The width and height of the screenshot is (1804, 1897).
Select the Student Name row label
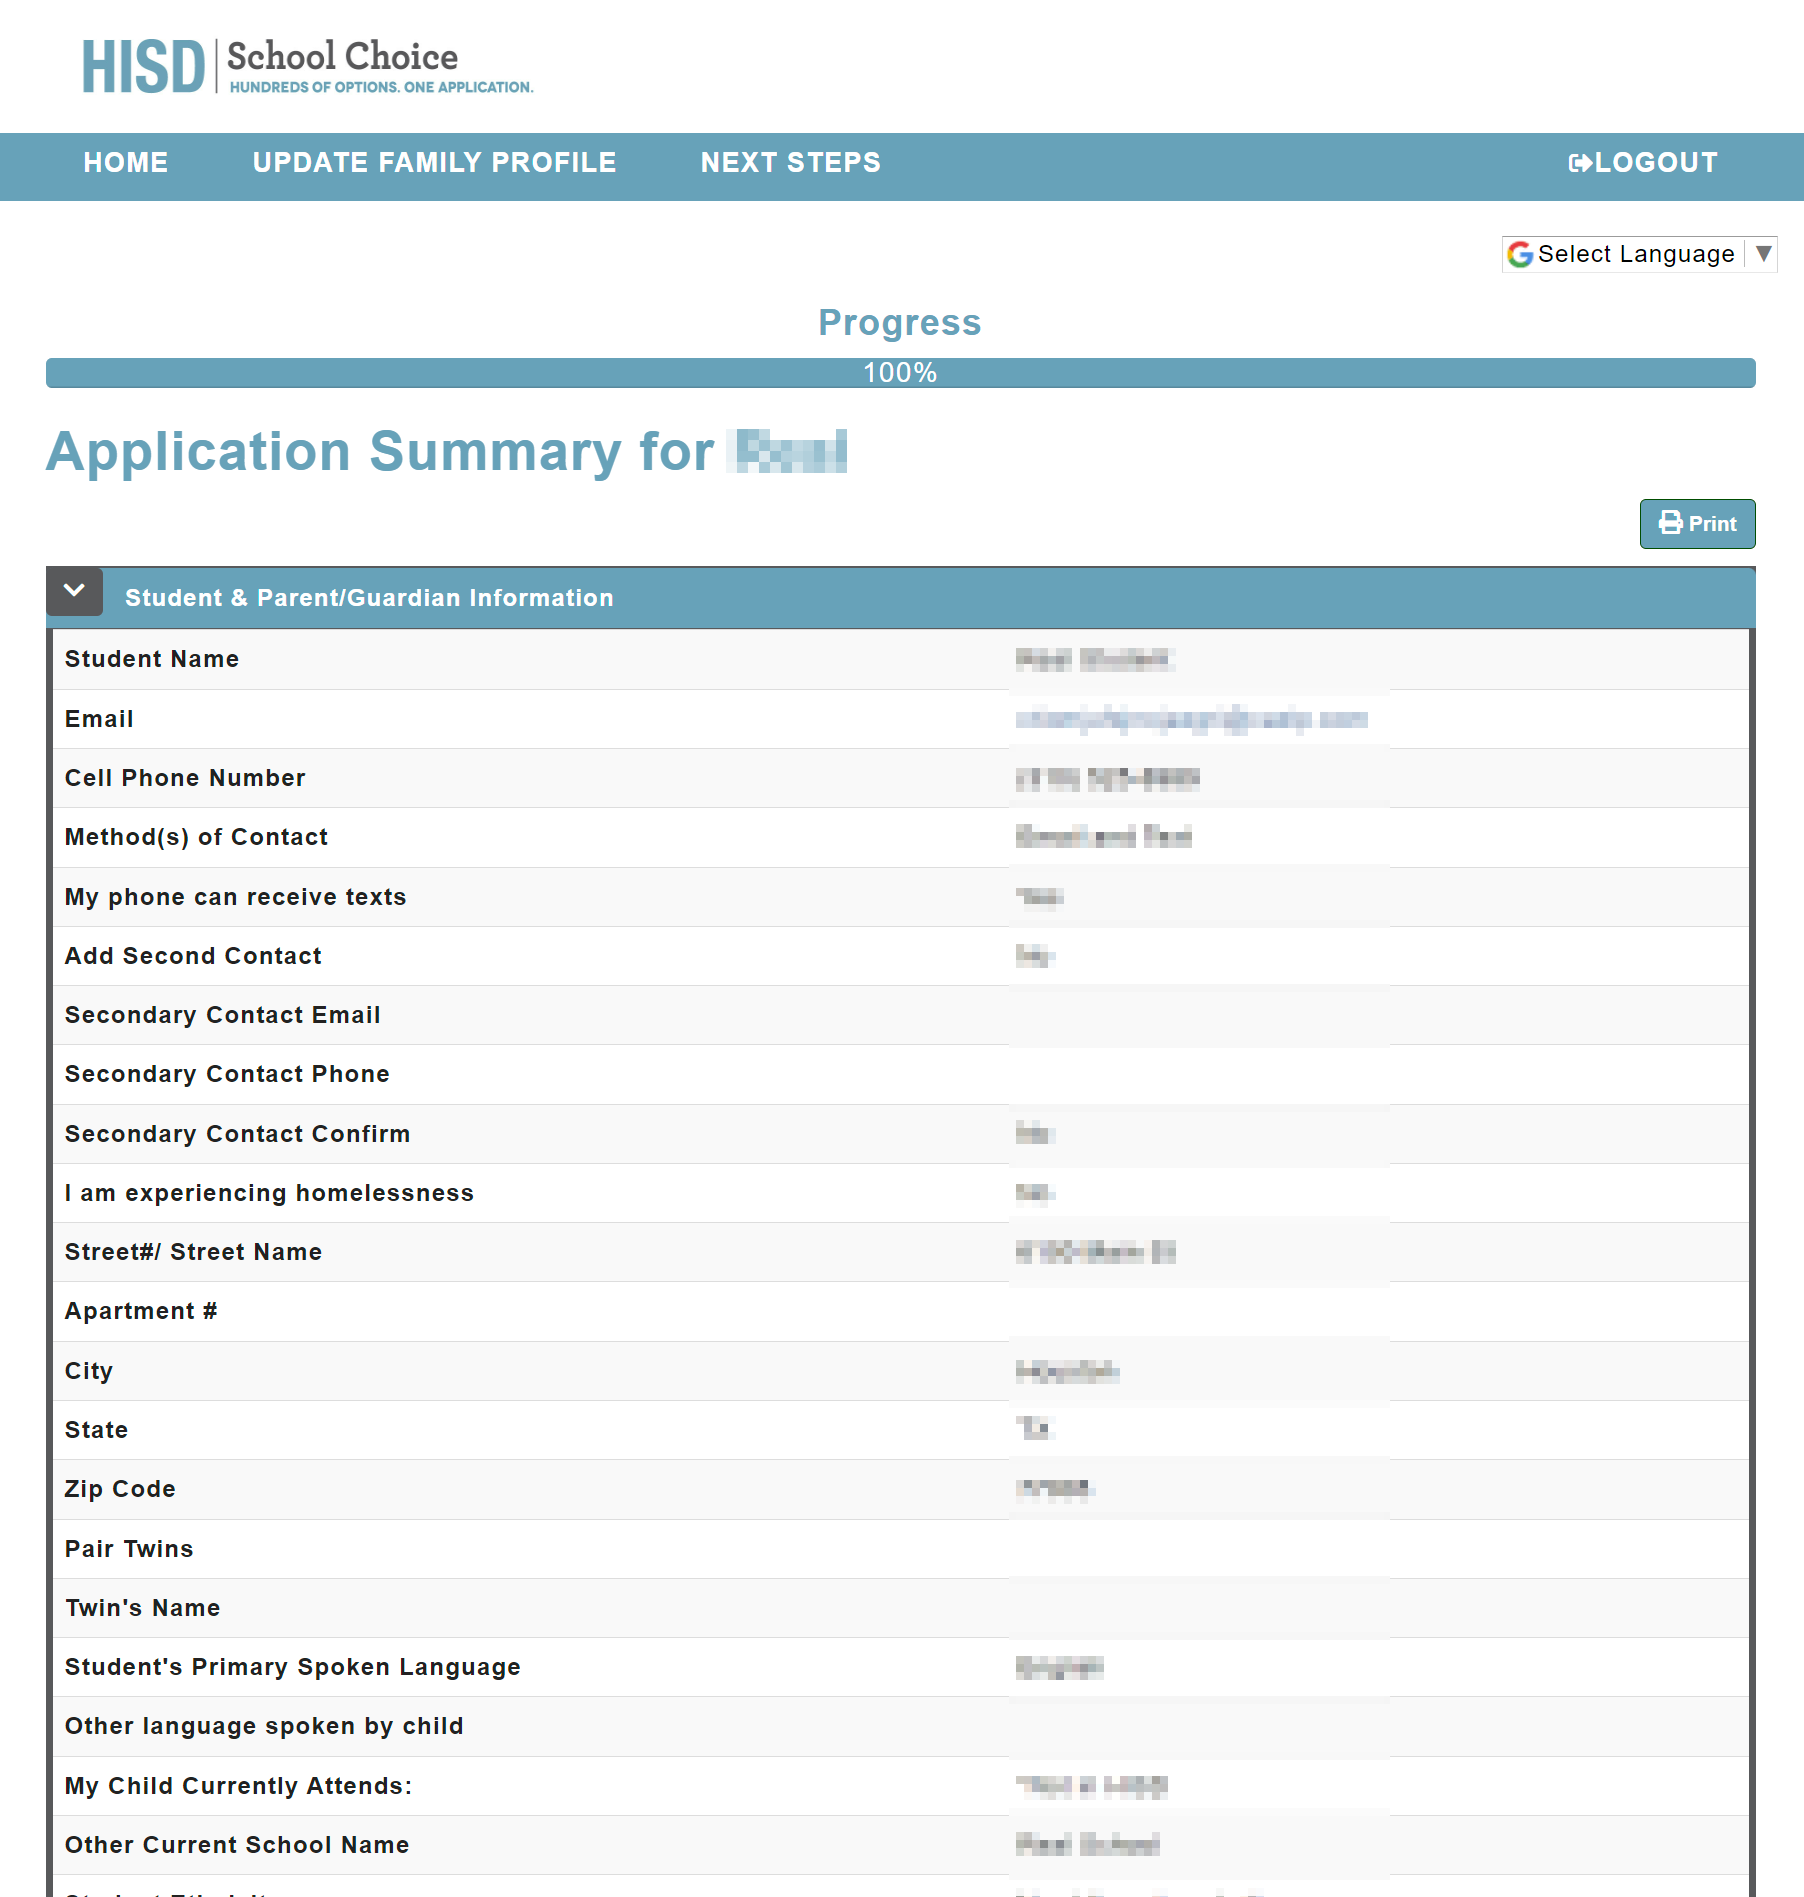coord(152,659)
